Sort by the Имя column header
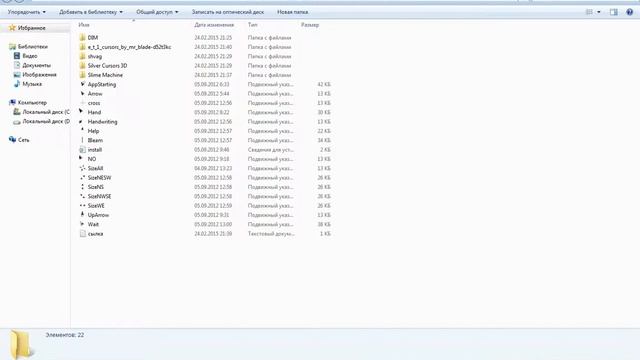The image size is (640, 360). [x=84, y=25]
